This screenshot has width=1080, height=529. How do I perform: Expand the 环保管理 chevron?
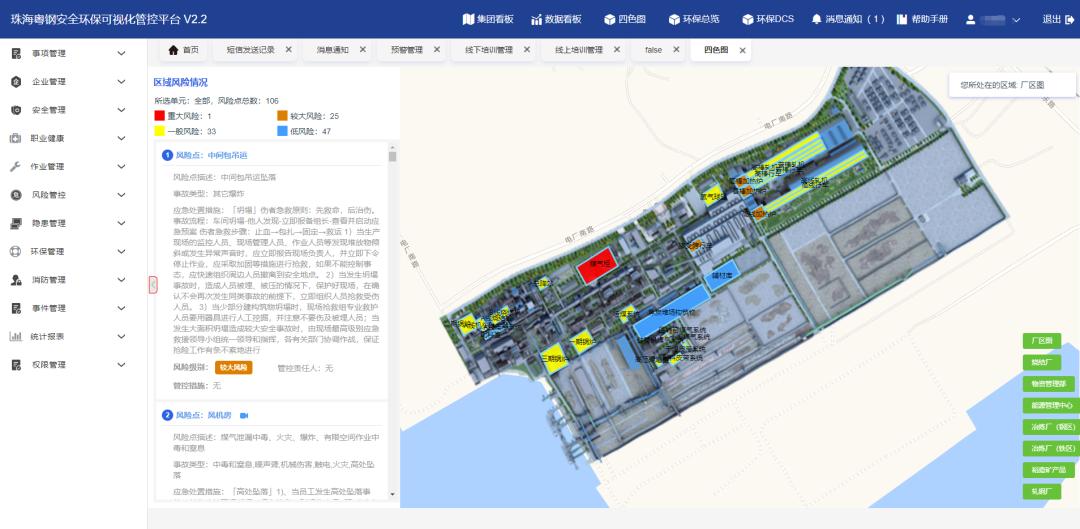[121, 251]
